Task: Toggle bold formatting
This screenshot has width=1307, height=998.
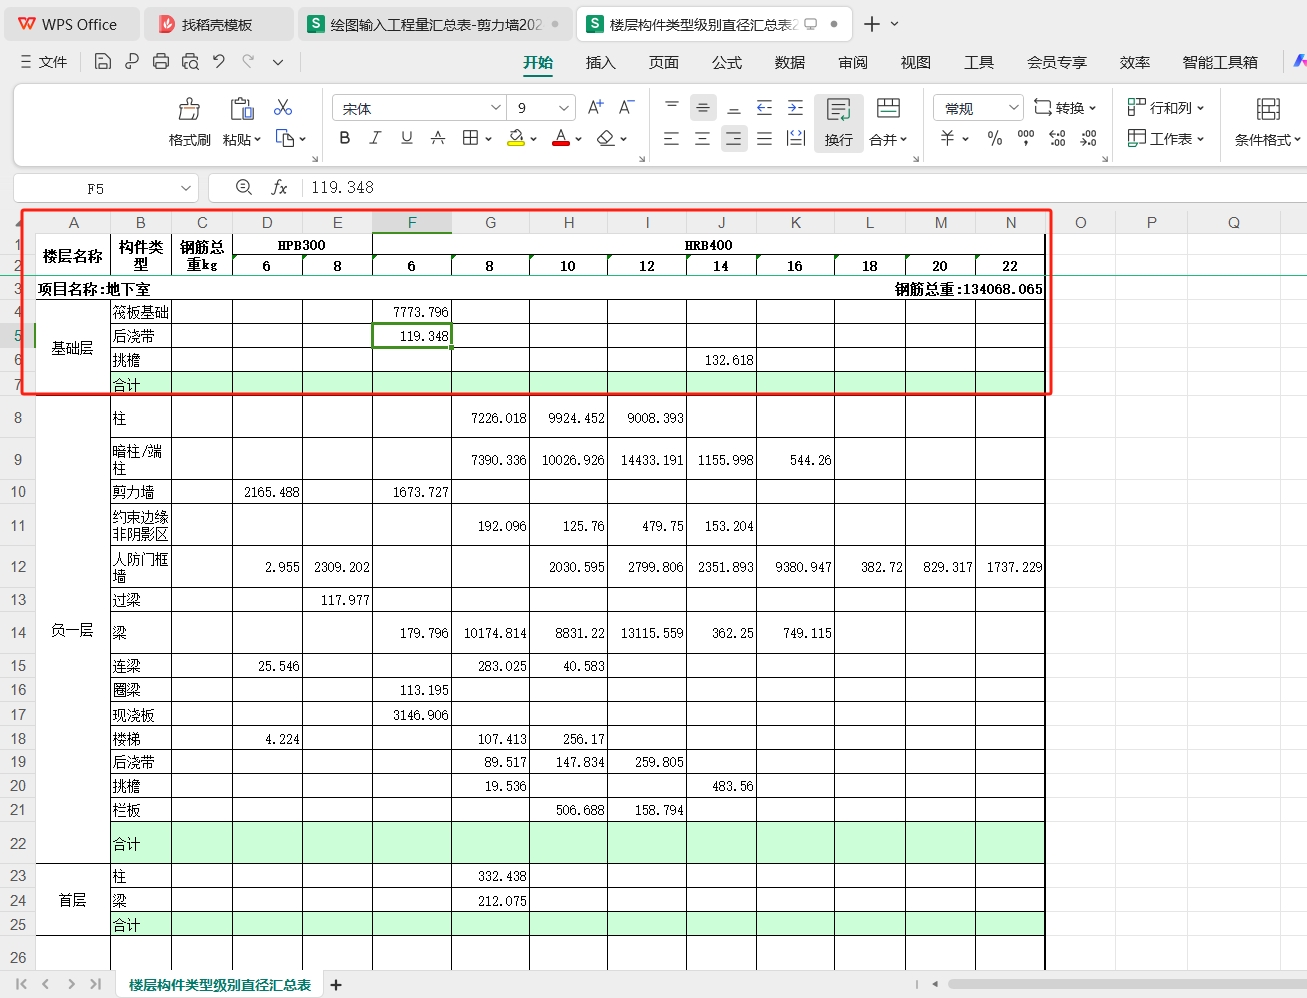Action: click(x=344, y=138)
